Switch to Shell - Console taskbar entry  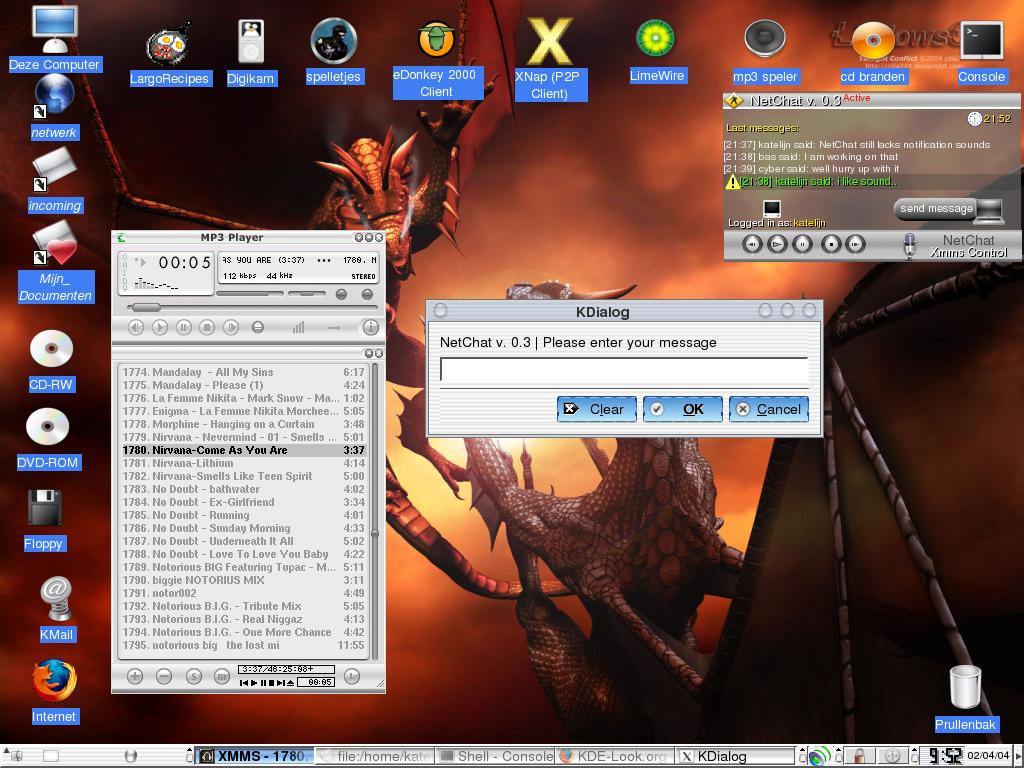point(495,756)
